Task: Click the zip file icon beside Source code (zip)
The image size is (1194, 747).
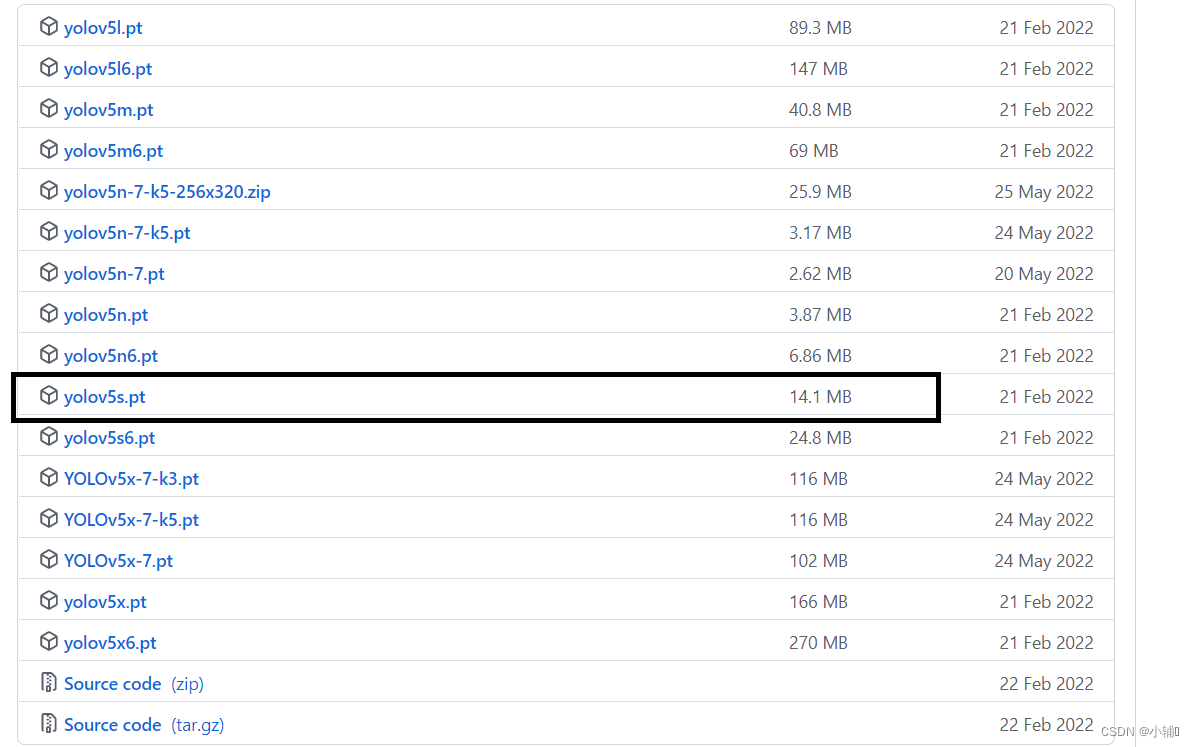Action: coord(49,683)
